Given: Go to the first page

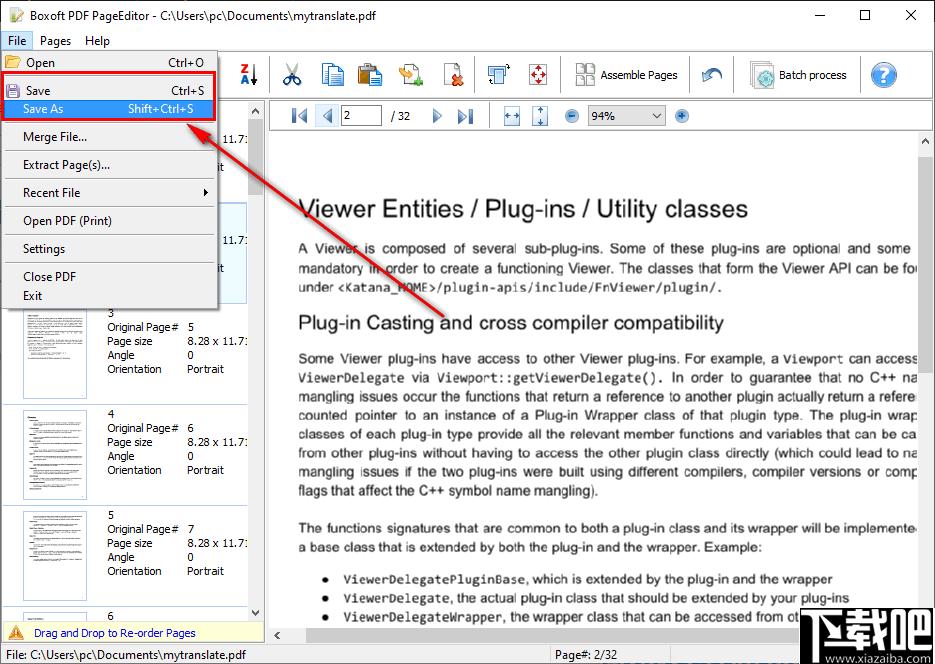Looking at the screenshot, I should click(x=299, y=116).
